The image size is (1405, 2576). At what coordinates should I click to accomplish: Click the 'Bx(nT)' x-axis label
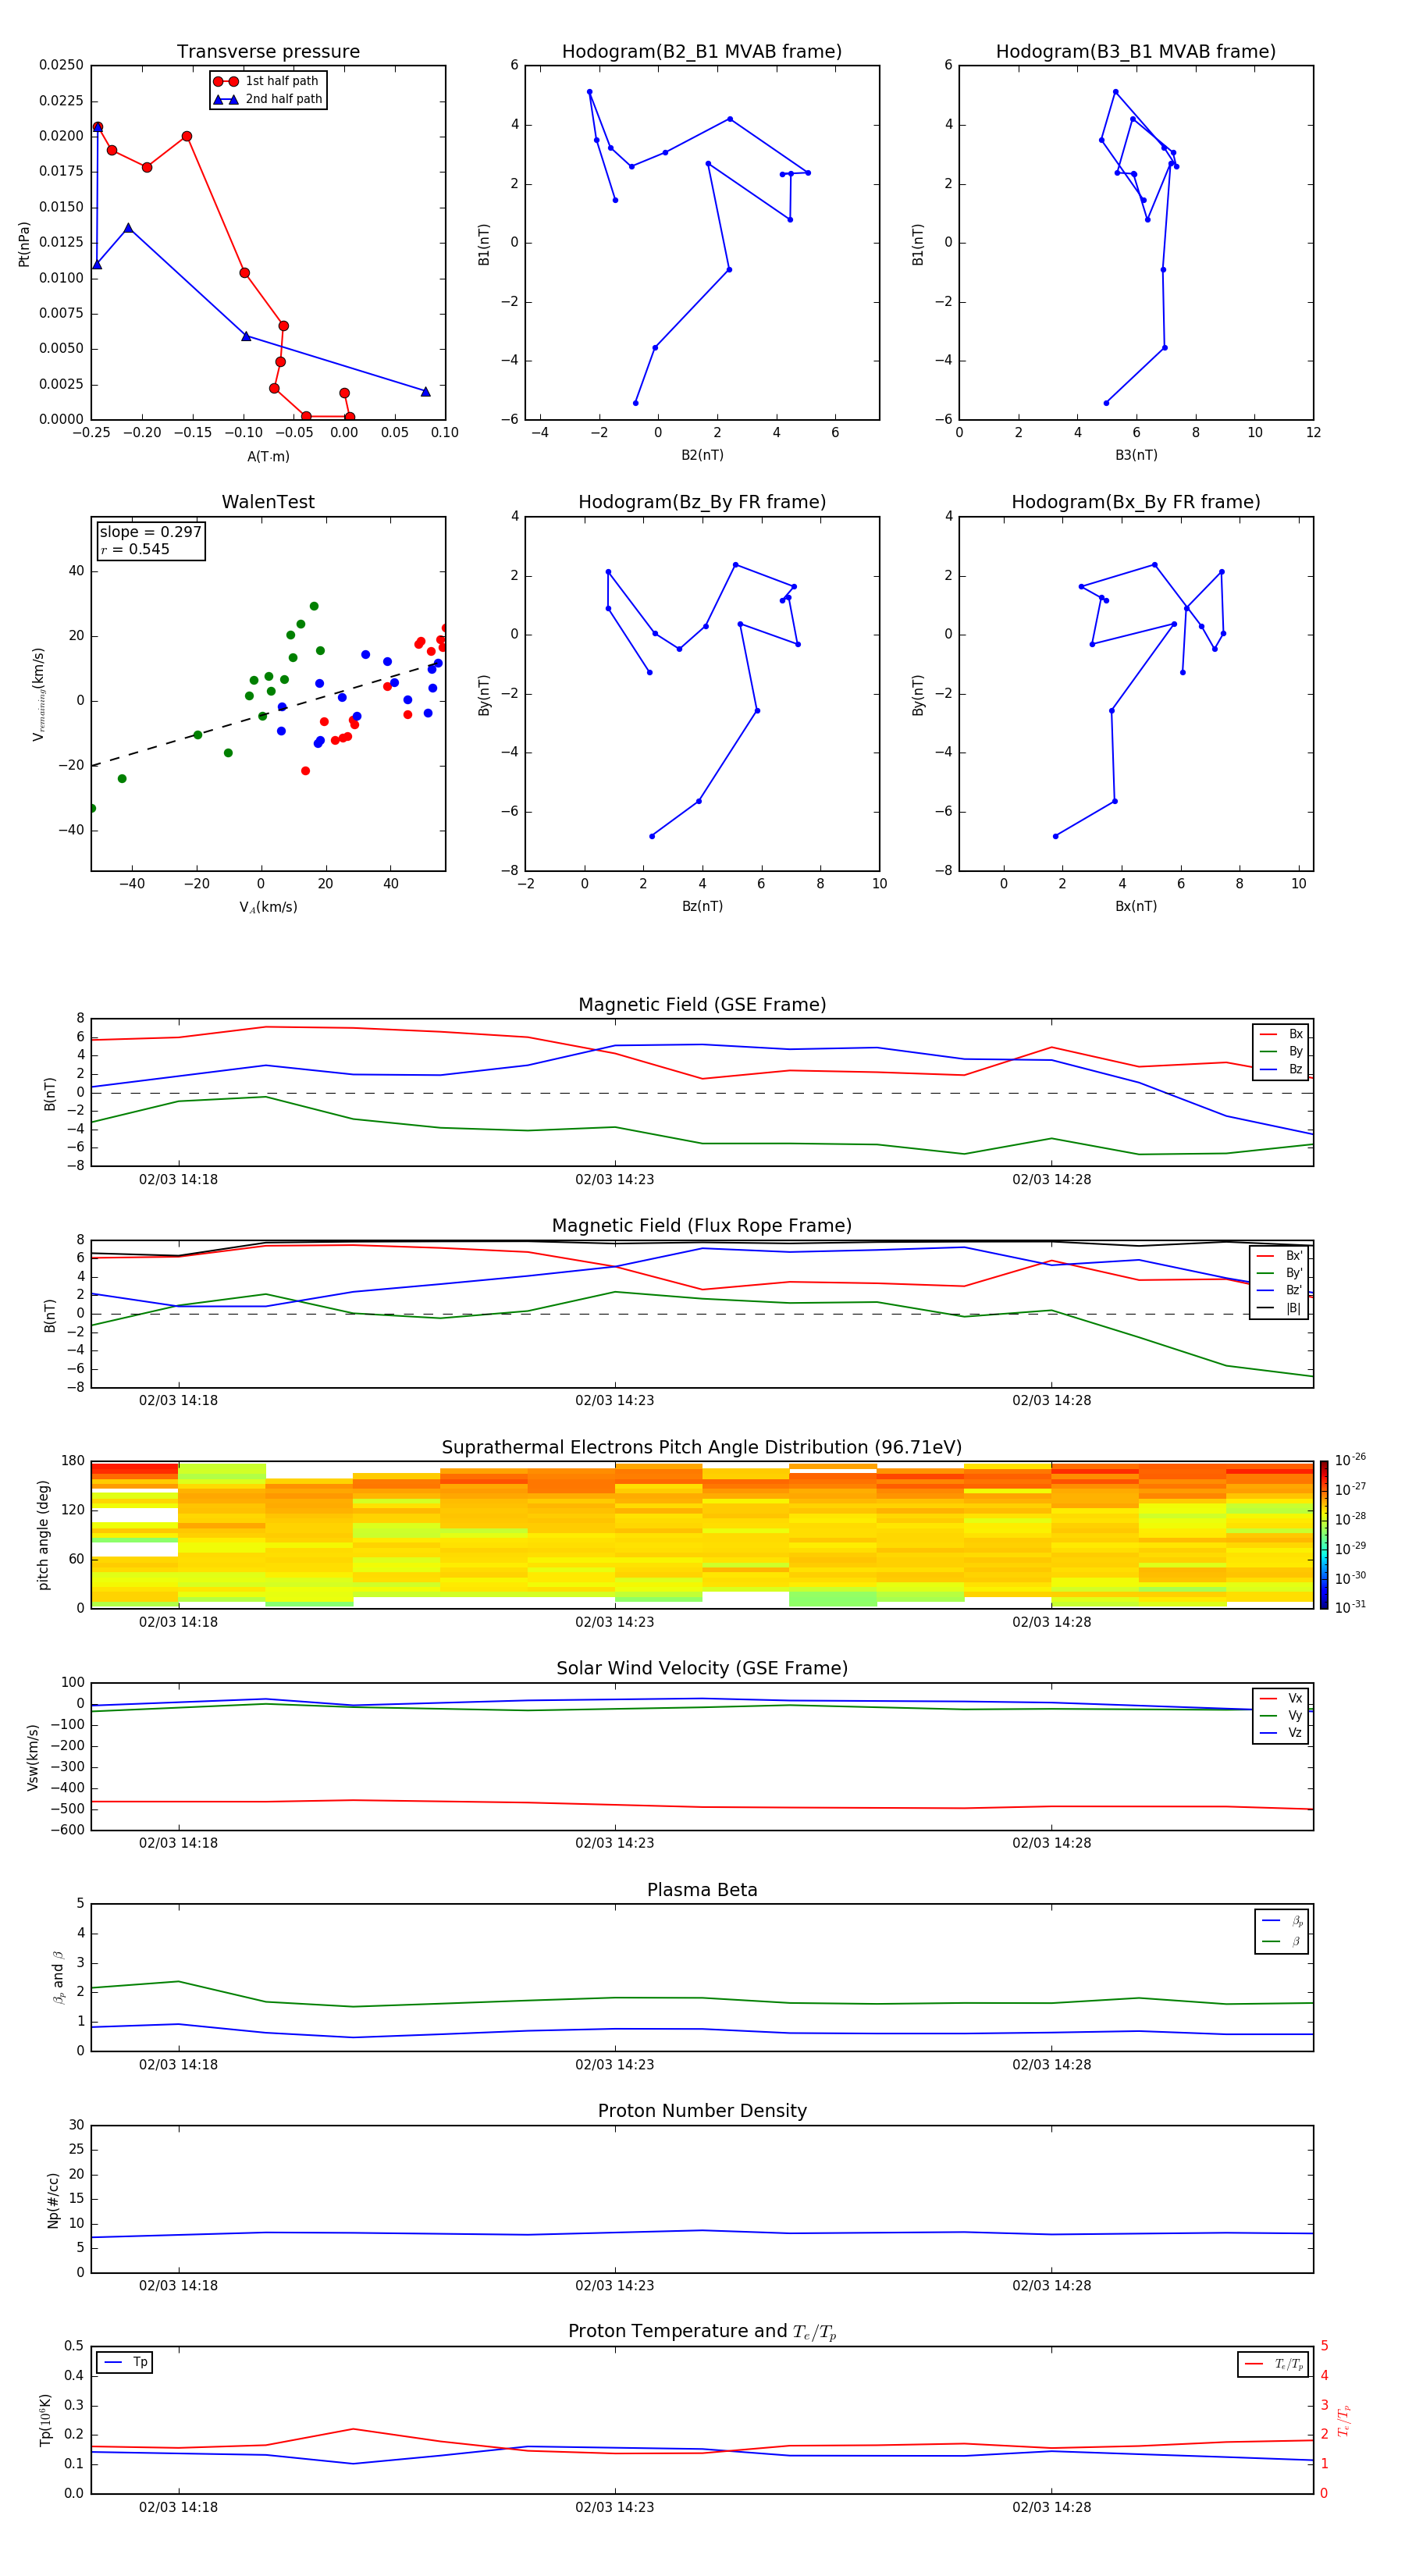pos(1136,906)
